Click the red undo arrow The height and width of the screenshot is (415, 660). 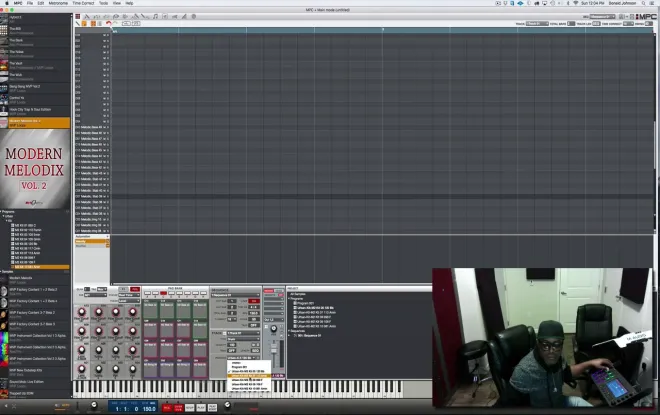(109, 24)
